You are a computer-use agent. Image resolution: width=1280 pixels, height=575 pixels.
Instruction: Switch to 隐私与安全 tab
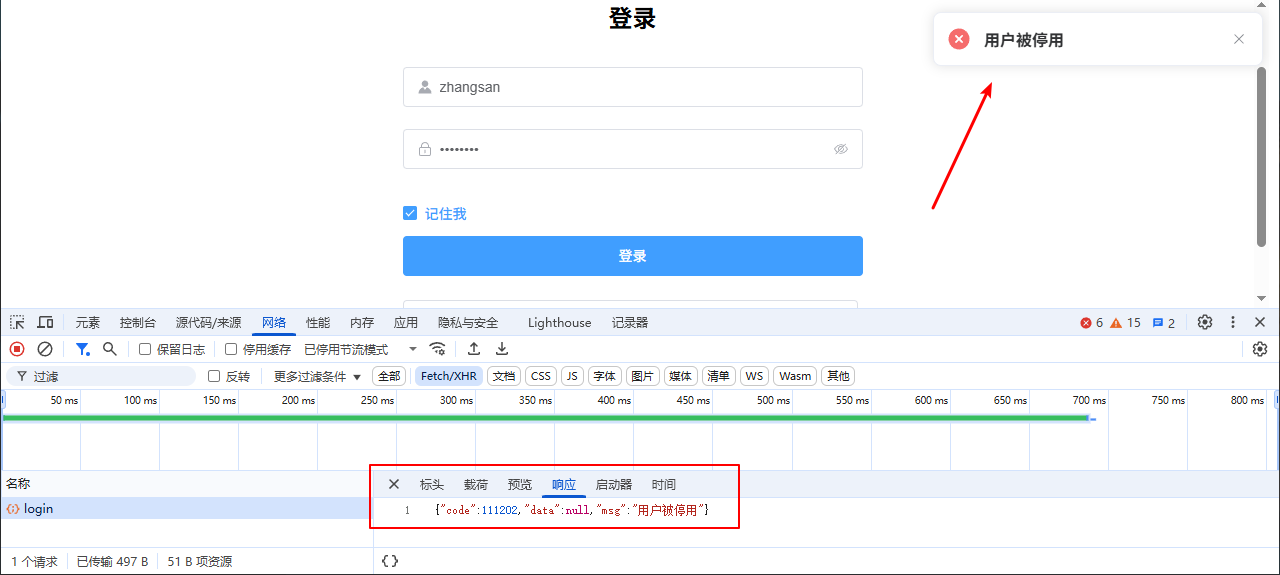pos(468,322)
